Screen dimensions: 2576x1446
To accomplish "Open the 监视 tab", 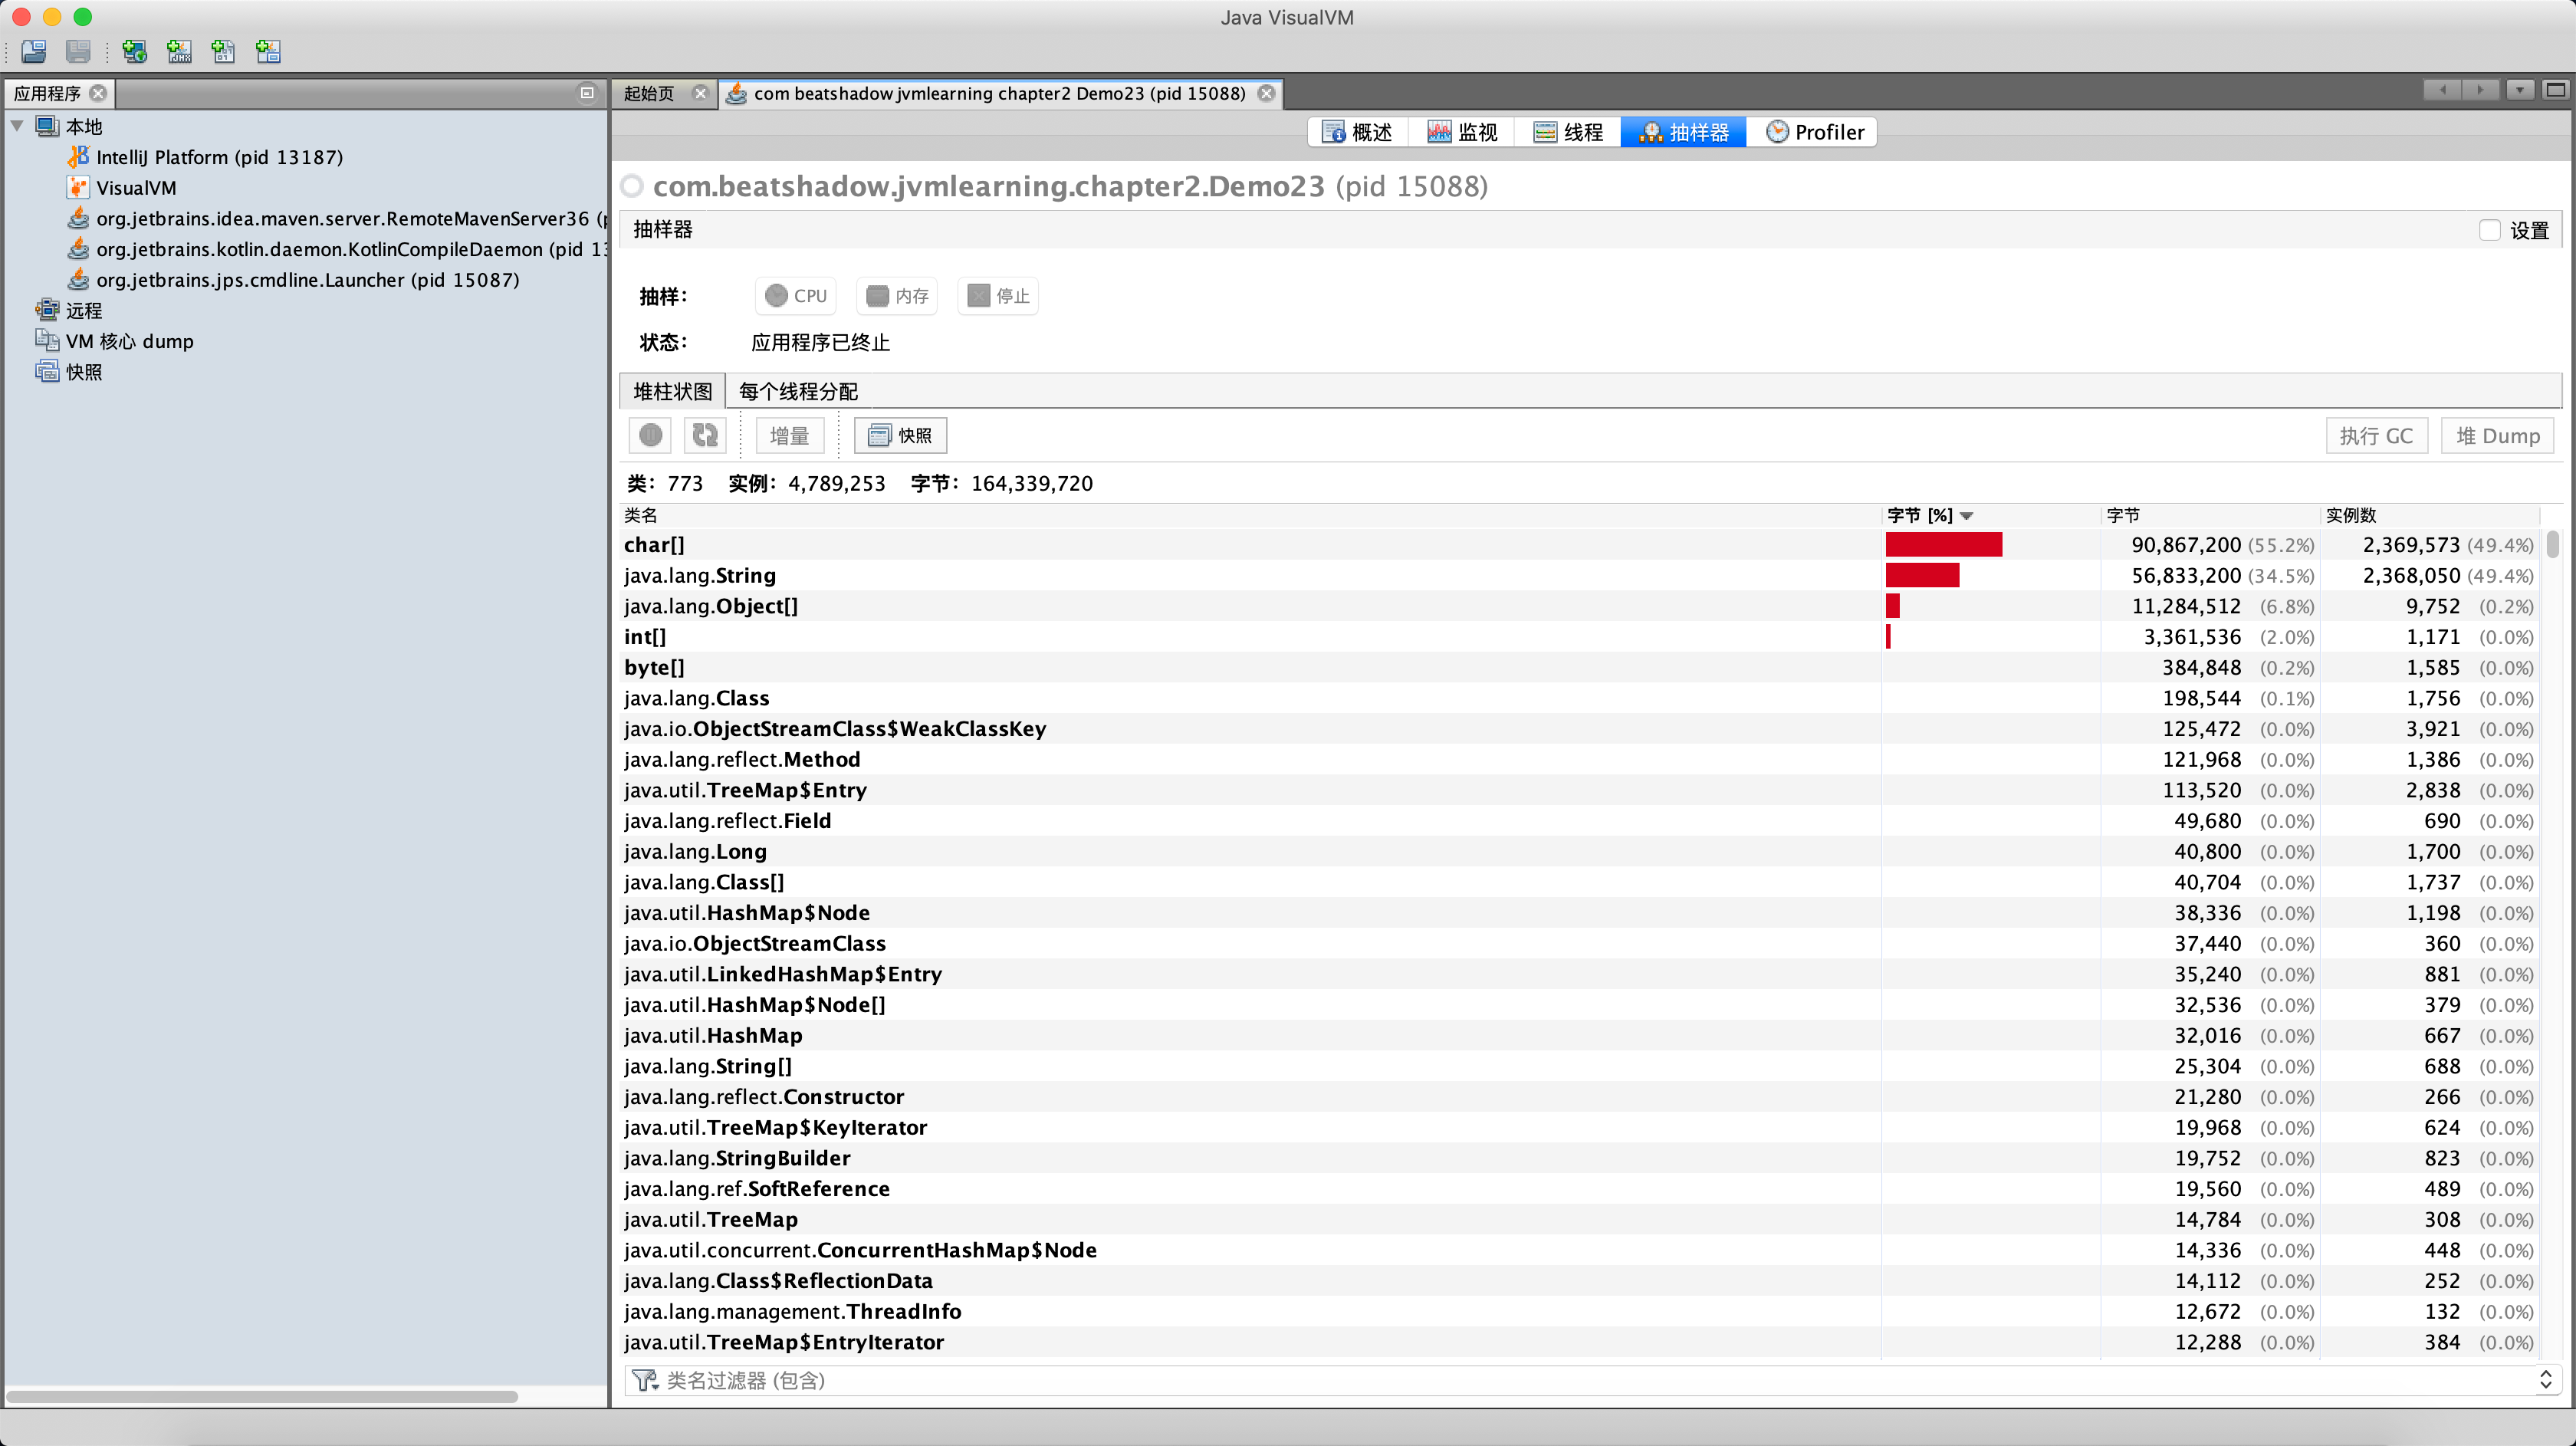I will (1462, 132).
